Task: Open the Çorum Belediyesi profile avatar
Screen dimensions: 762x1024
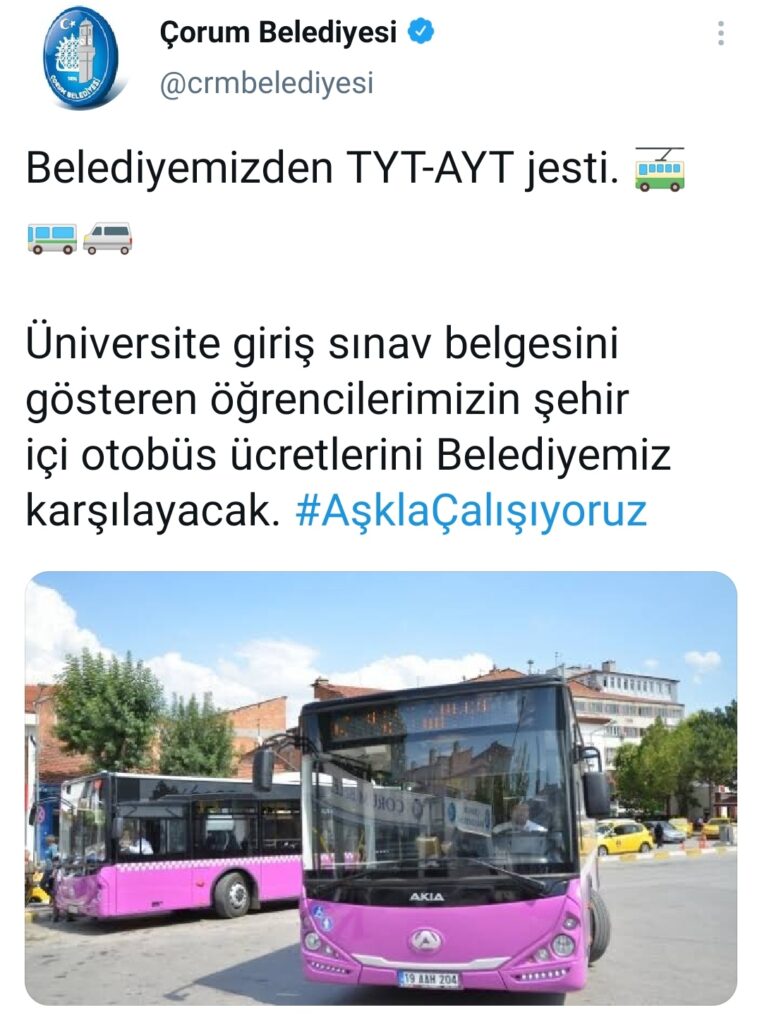Action: [81, 58]
